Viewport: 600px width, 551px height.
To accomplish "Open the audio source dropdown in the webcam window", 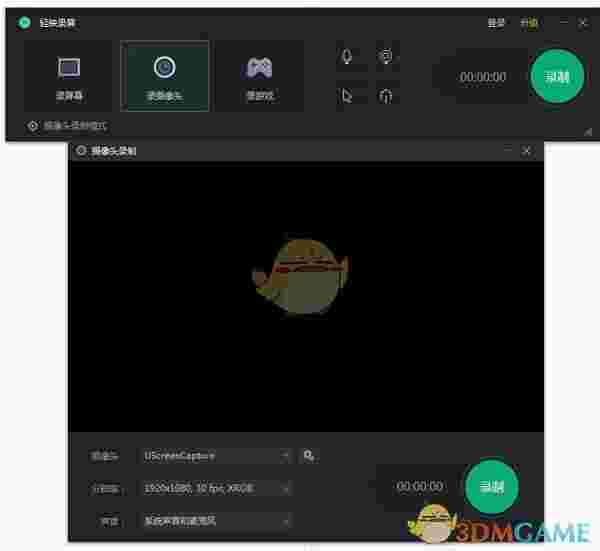I will [215, 521].
